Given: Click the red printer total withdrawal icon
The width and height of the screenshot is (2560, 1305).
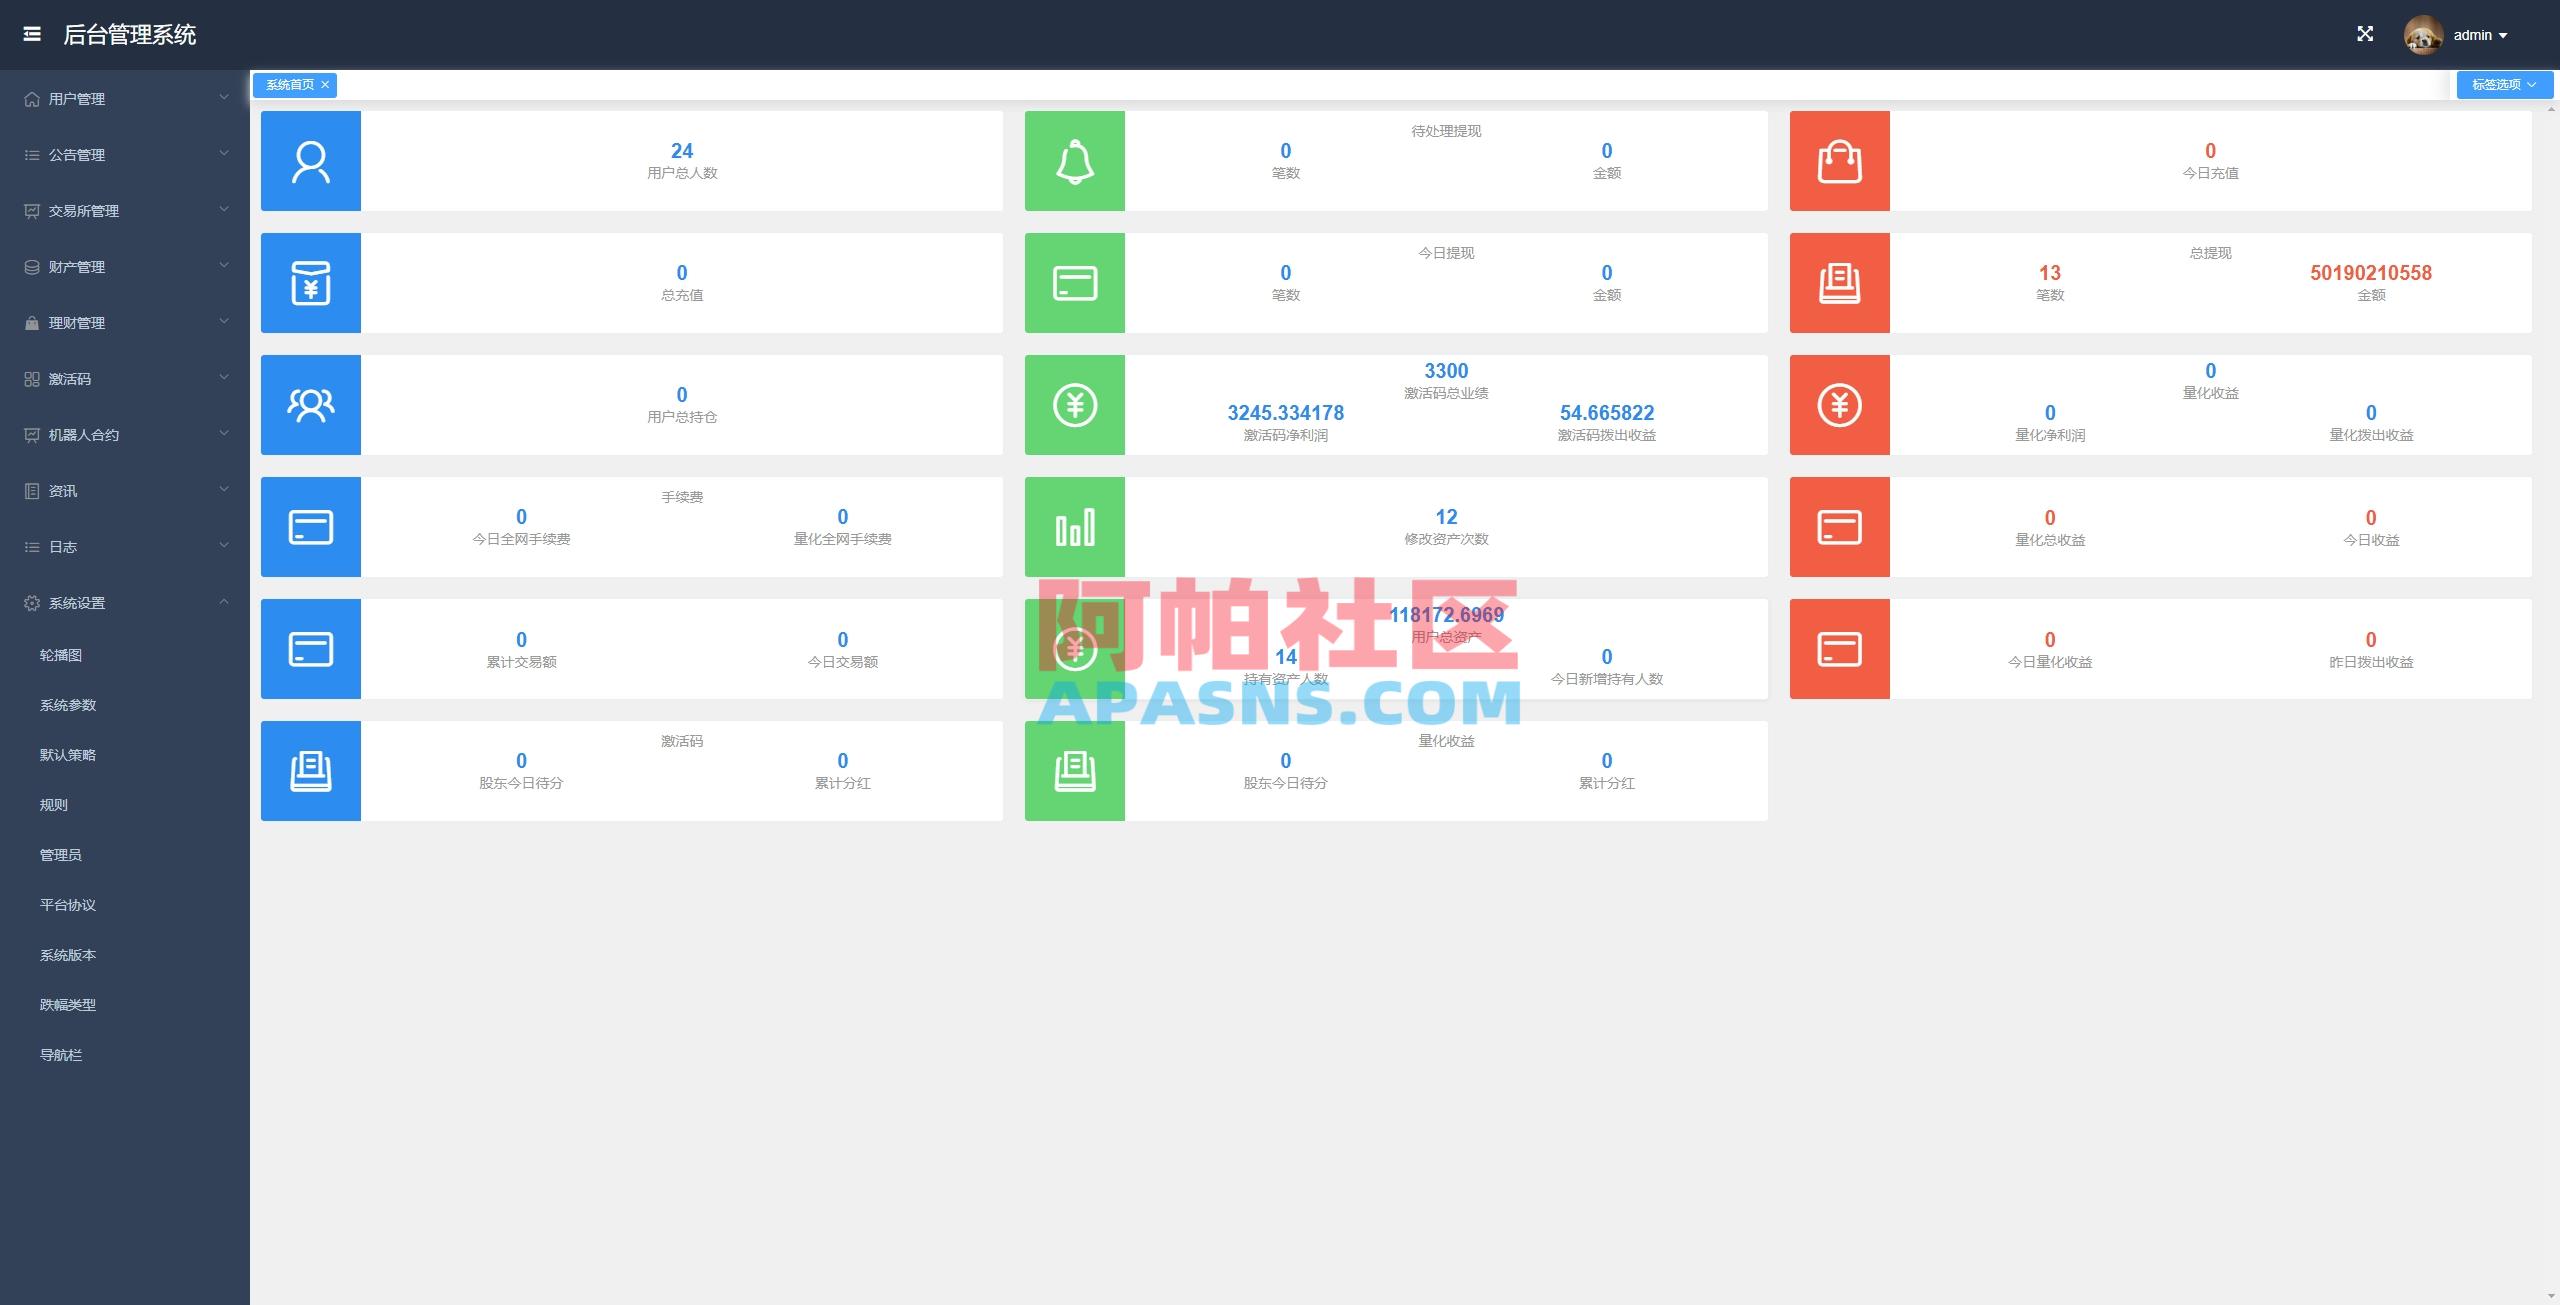Looking at the screenshot, I should pyautogui.click(x=1839, y=283).
